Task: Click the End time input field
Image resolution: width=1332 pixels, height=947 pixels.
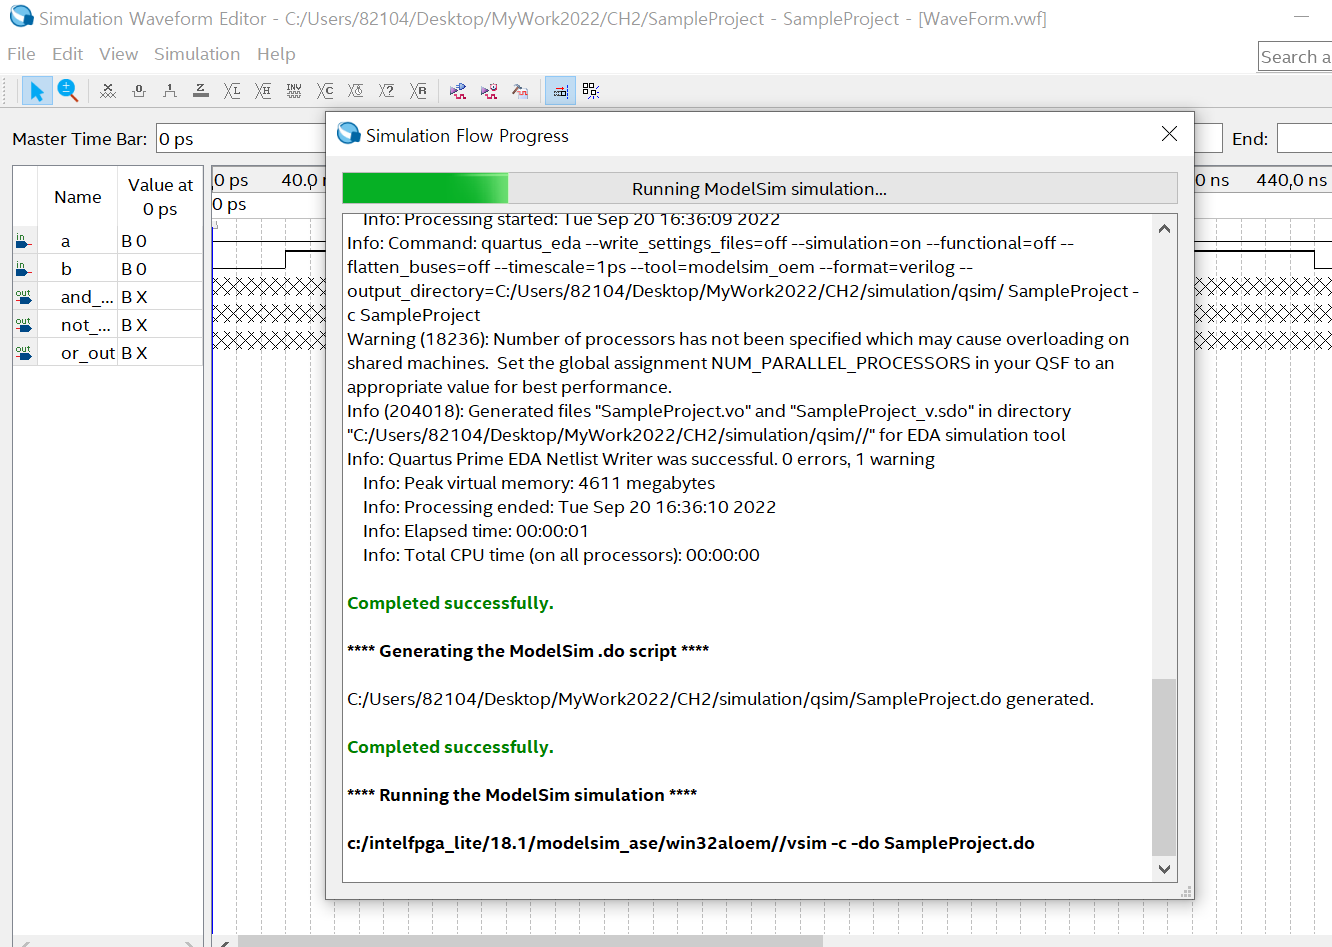Action: [1304, 138]
